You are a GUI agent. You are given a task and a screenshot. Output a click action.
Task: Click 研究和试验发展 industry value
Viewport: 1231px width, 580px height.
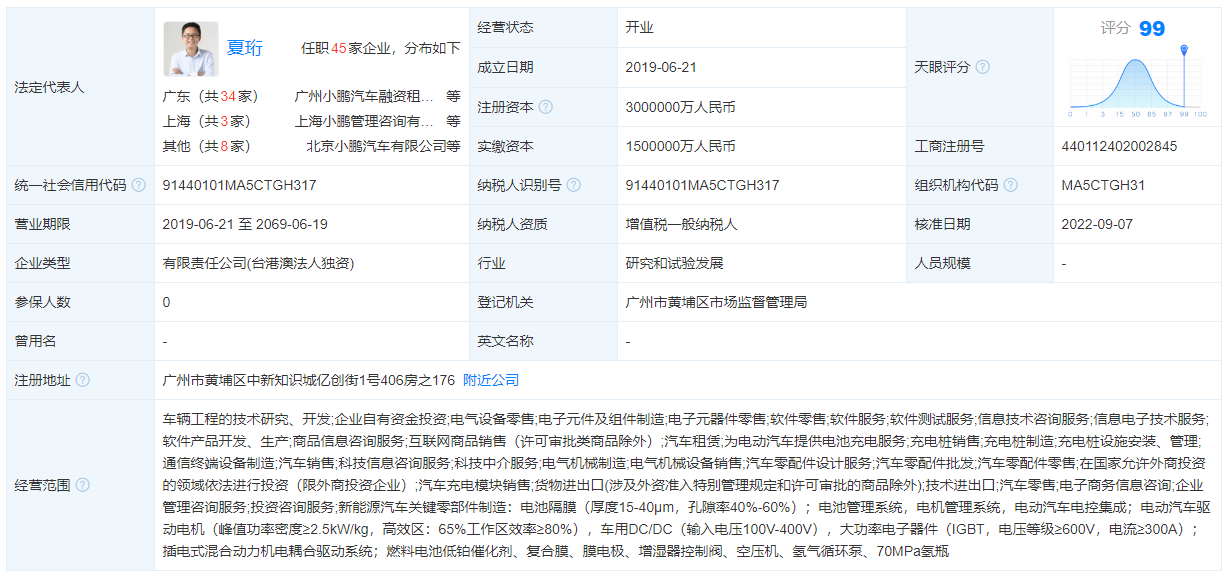click(x=674, y=263)
